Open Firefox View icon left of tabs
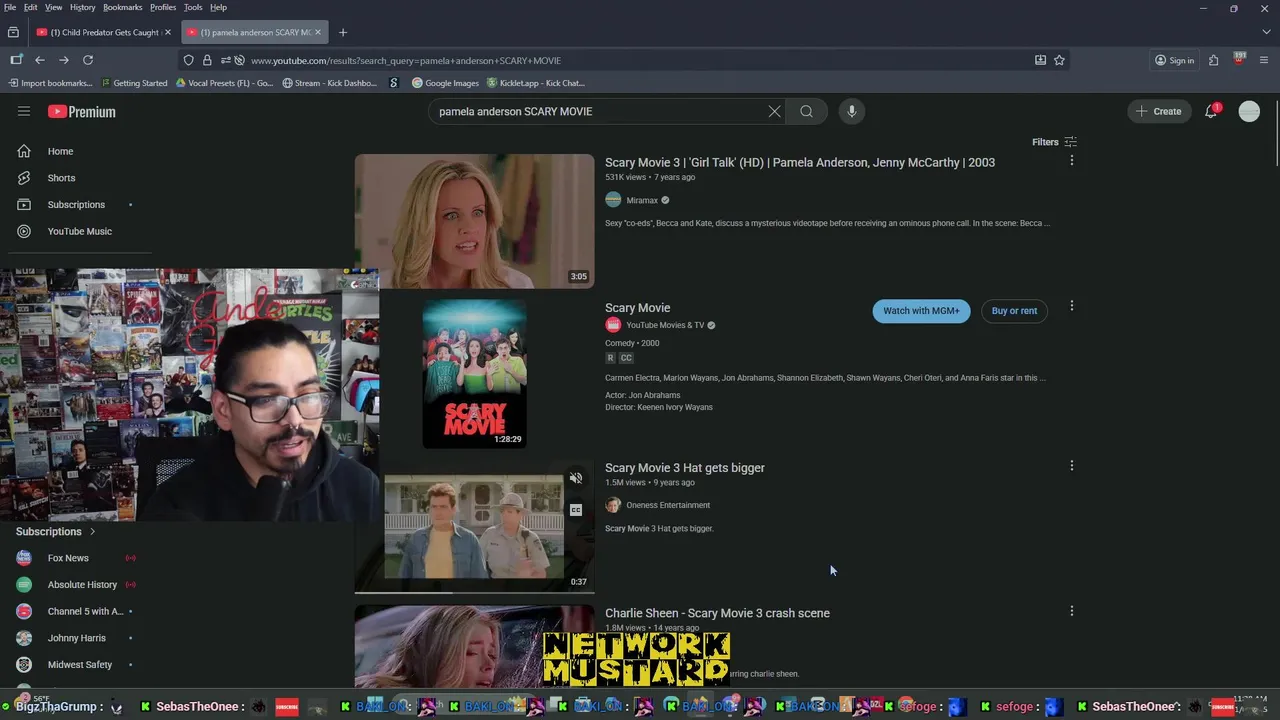Image resolution: width=1280 pixels, height=720 pixels. tap(13, 32)
